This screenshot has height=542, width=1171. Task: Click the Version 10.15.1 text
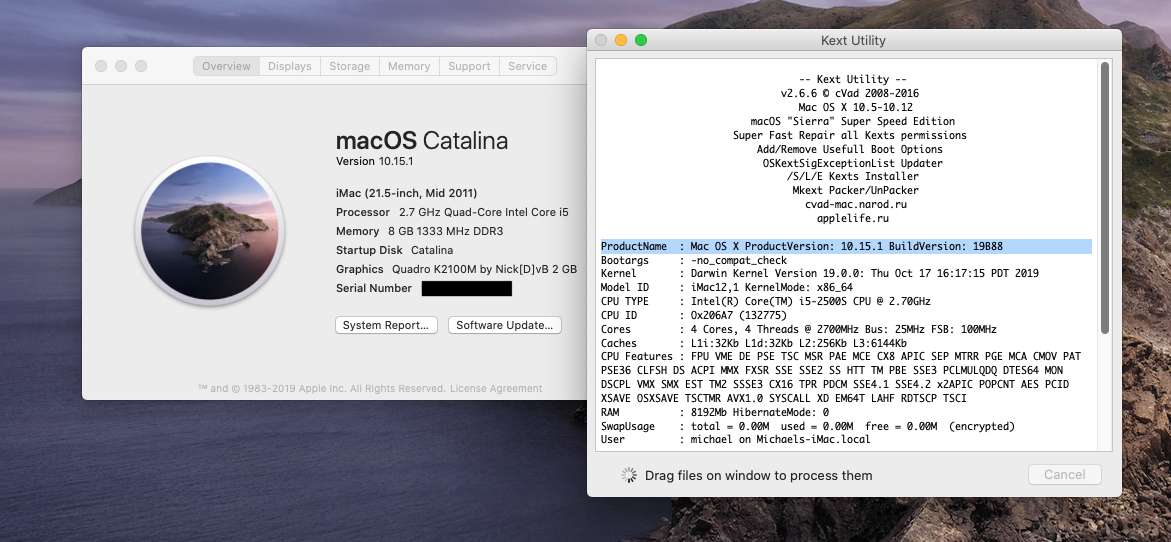[x=375, y=161]
